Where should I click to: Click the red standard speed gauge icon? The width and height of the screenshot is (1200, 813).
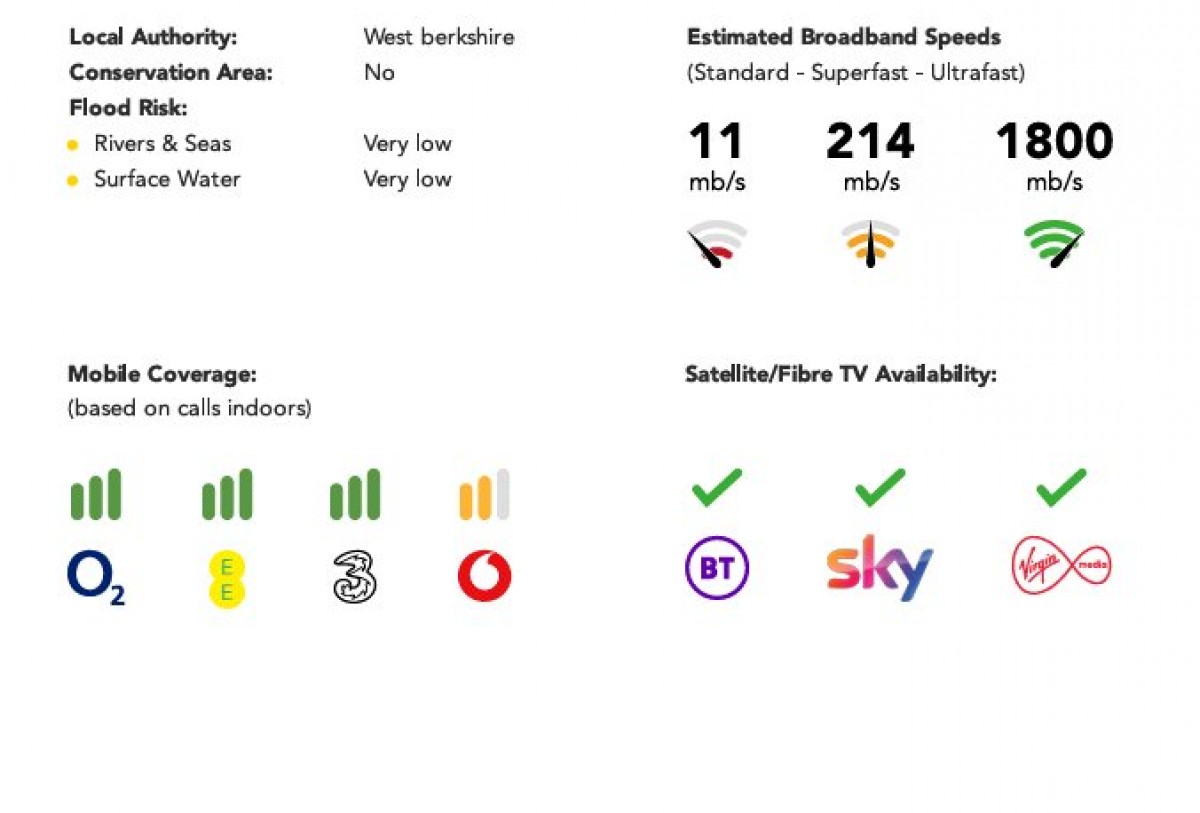coord(717,244)
